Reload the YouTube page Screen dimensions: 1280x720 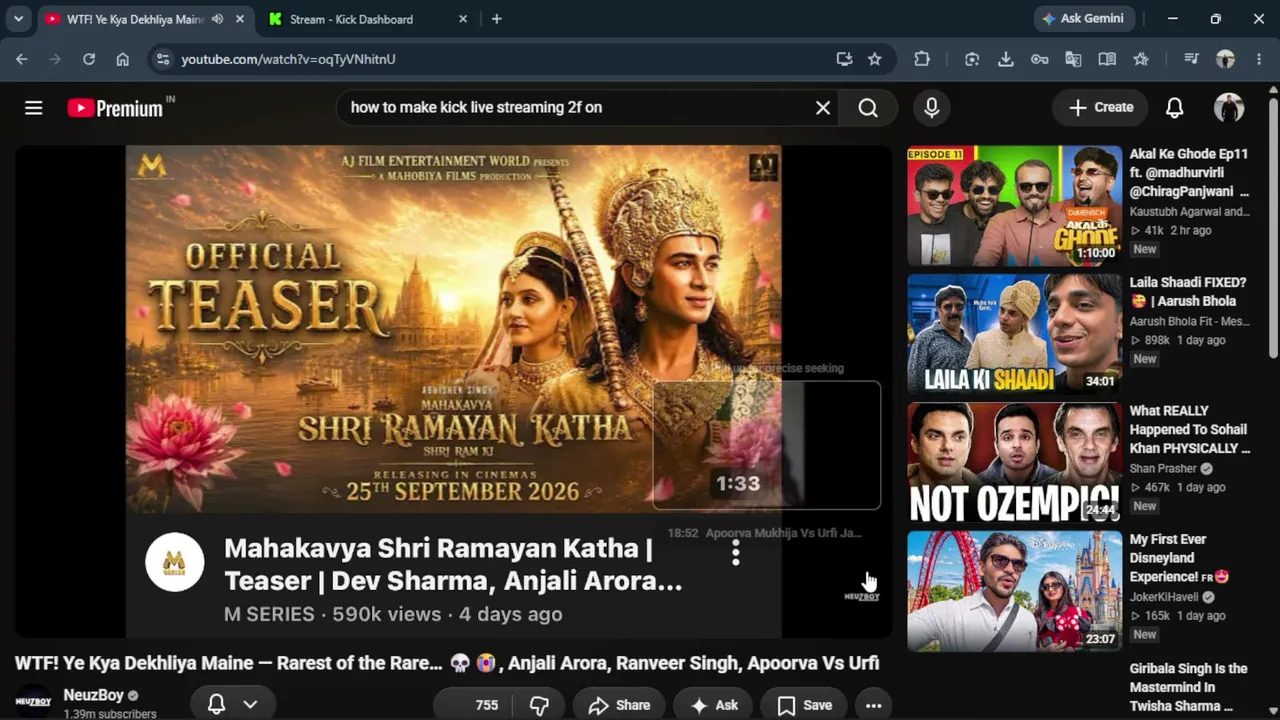(x=89, y=59)
